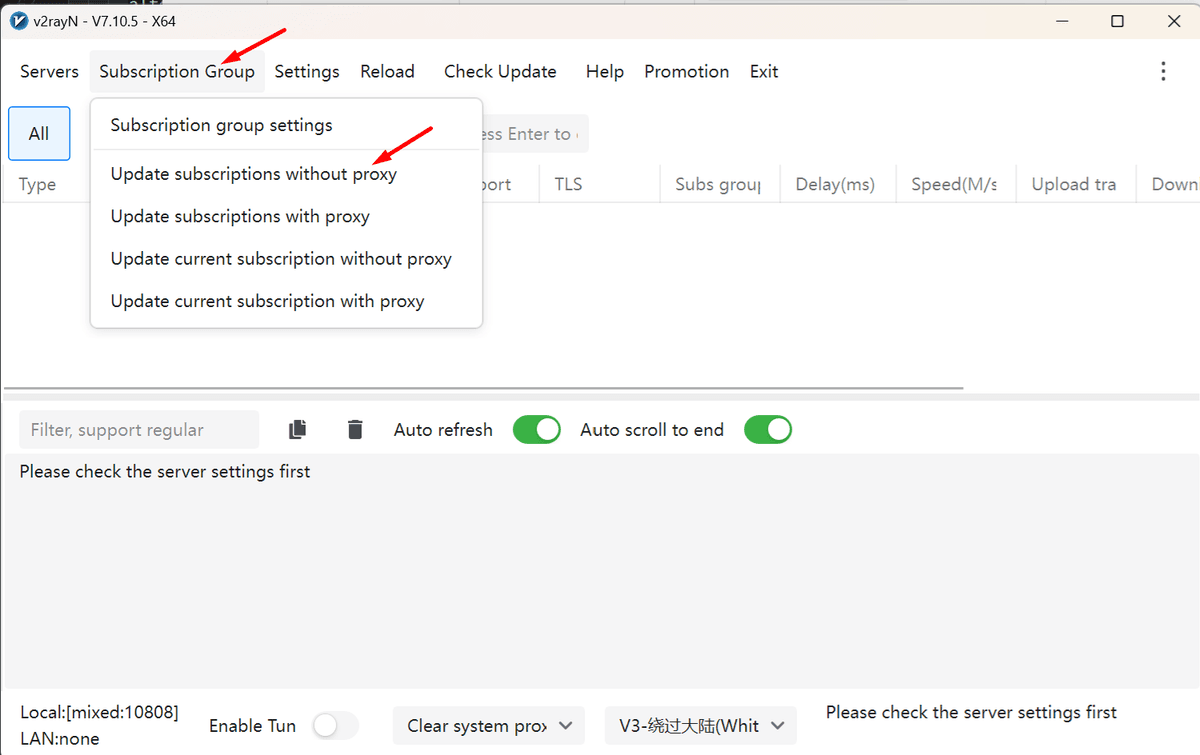The image size is (1200, 755).
Task: Toggle the Auto refresh switch
Action: pyautogui.click(x=537, y=430)
